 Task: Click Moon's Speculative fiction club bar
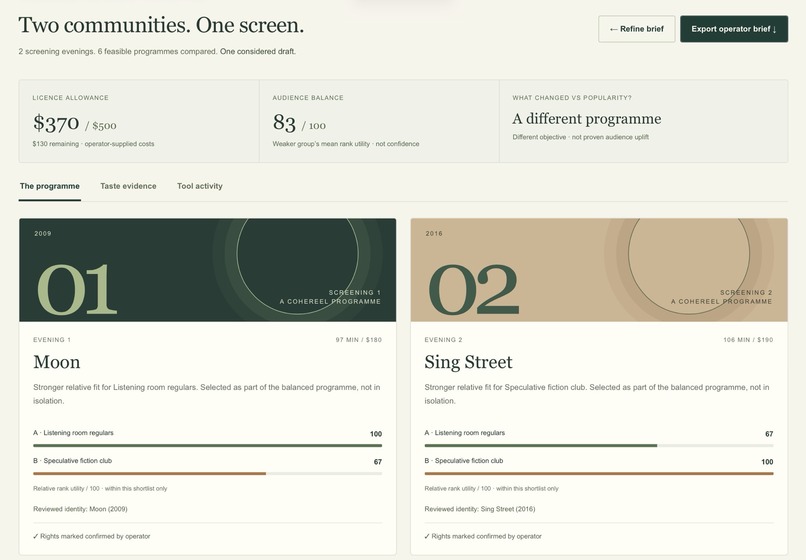(208, 473)
